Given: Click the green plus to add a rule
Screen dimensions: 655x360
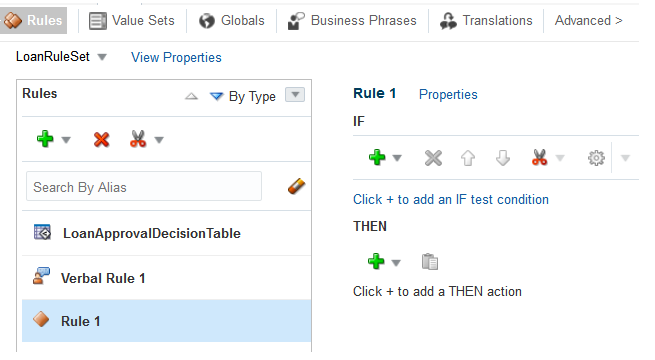Looking at the screenshot, I should click(45, 139).
